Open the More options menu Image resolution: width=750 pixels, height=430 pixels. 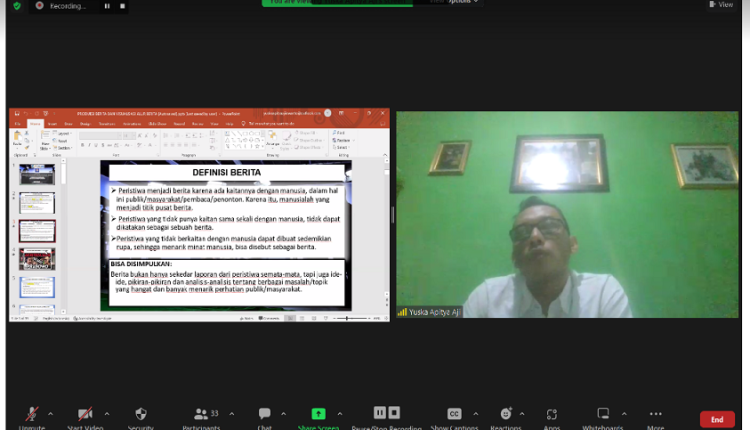coord(656,418)
